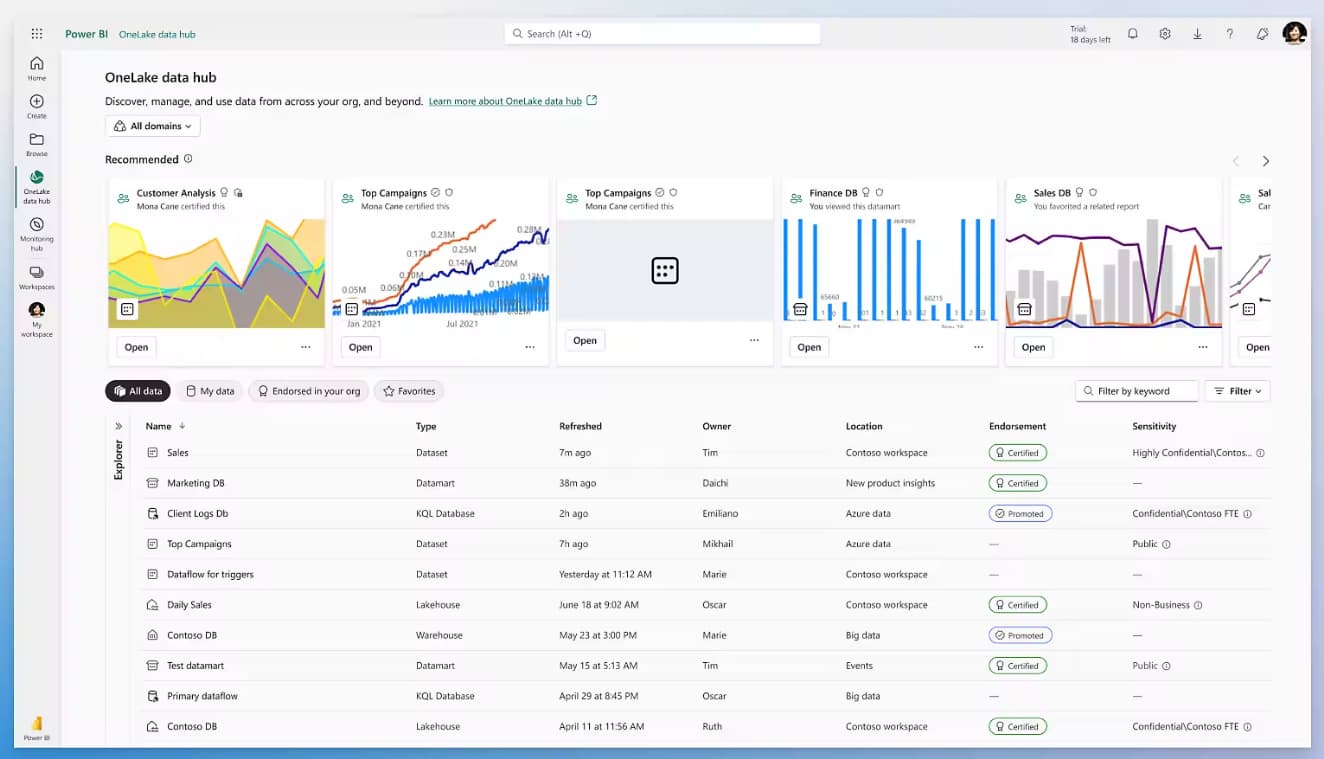Click Open on placeholder Top Campaigns card
The width and height of the screenshot is (1324, 759).
[585, 340]
